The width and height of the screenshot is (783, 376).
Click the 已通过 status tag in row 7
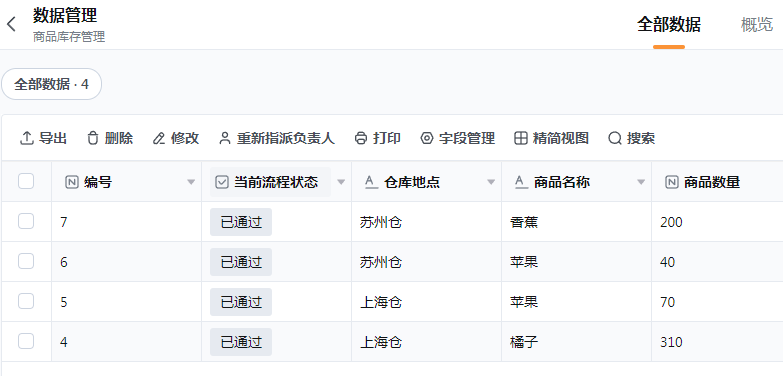[241, 222]
